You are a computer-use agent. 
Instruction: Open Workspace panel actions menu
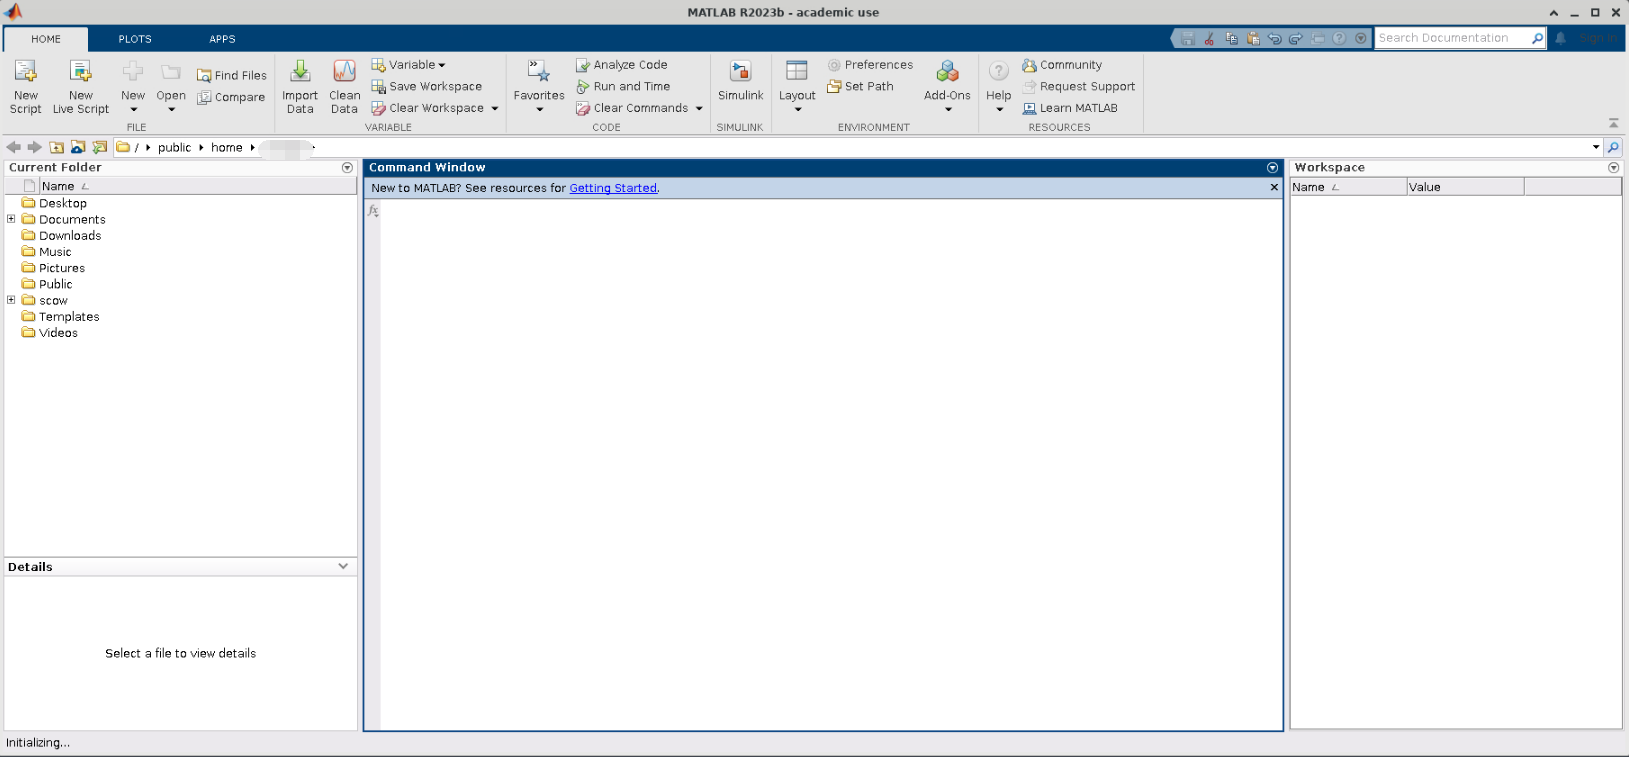tap(1613, 168)
